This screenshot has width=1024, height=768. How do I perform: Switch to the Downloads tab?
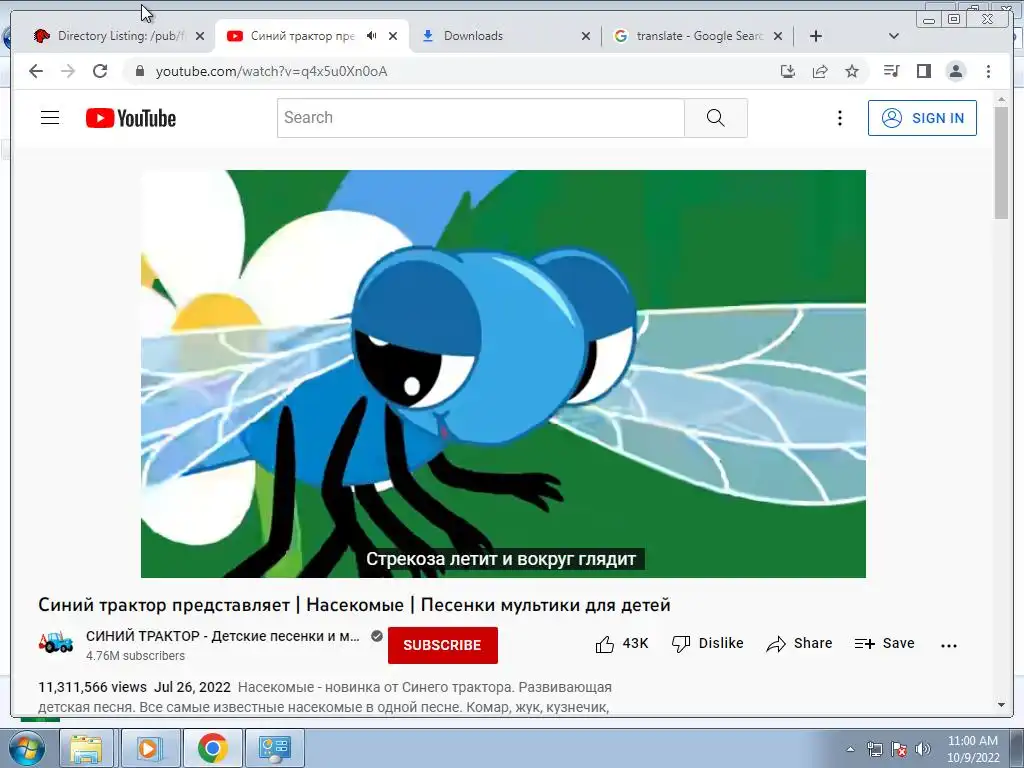(504, 36)
